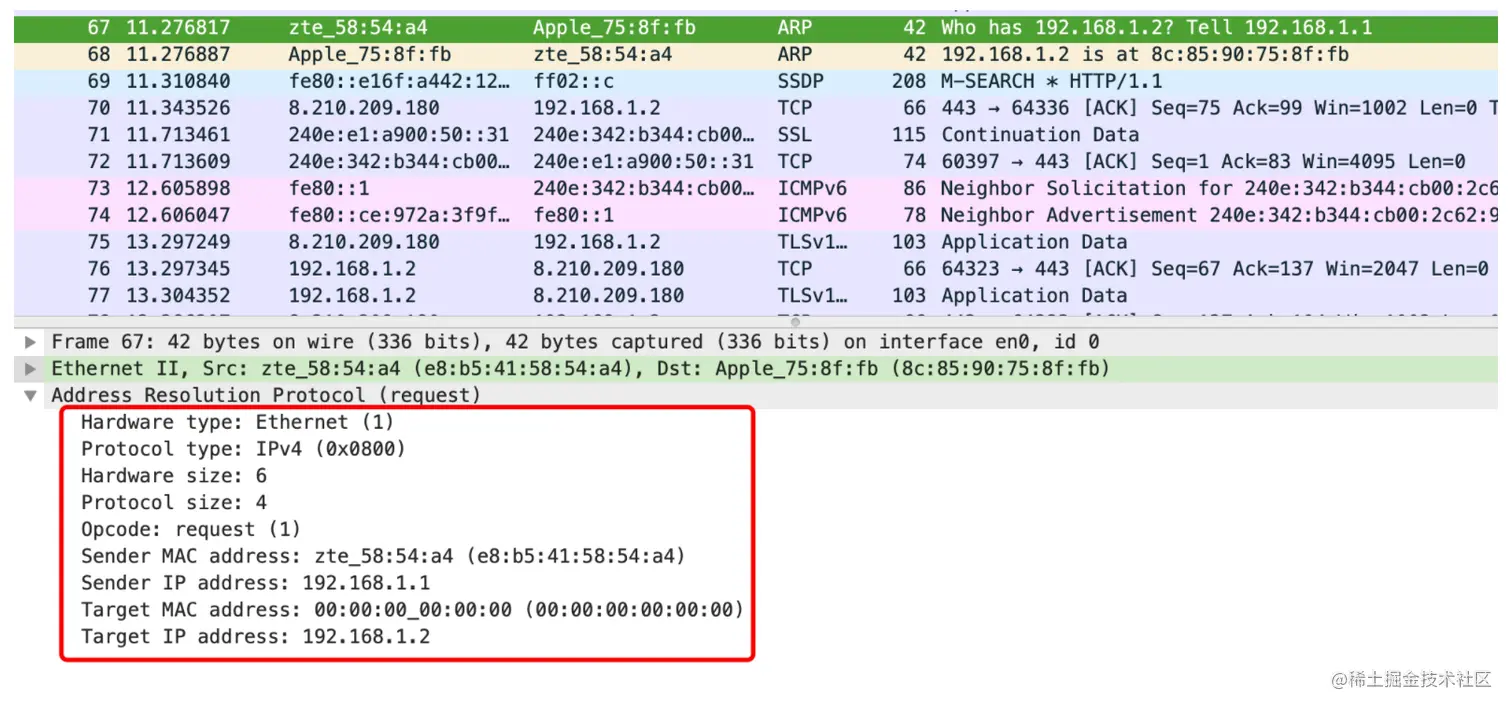
Task: Select packet 74 Neighbor Advertisement row
Action: point(756,215)
